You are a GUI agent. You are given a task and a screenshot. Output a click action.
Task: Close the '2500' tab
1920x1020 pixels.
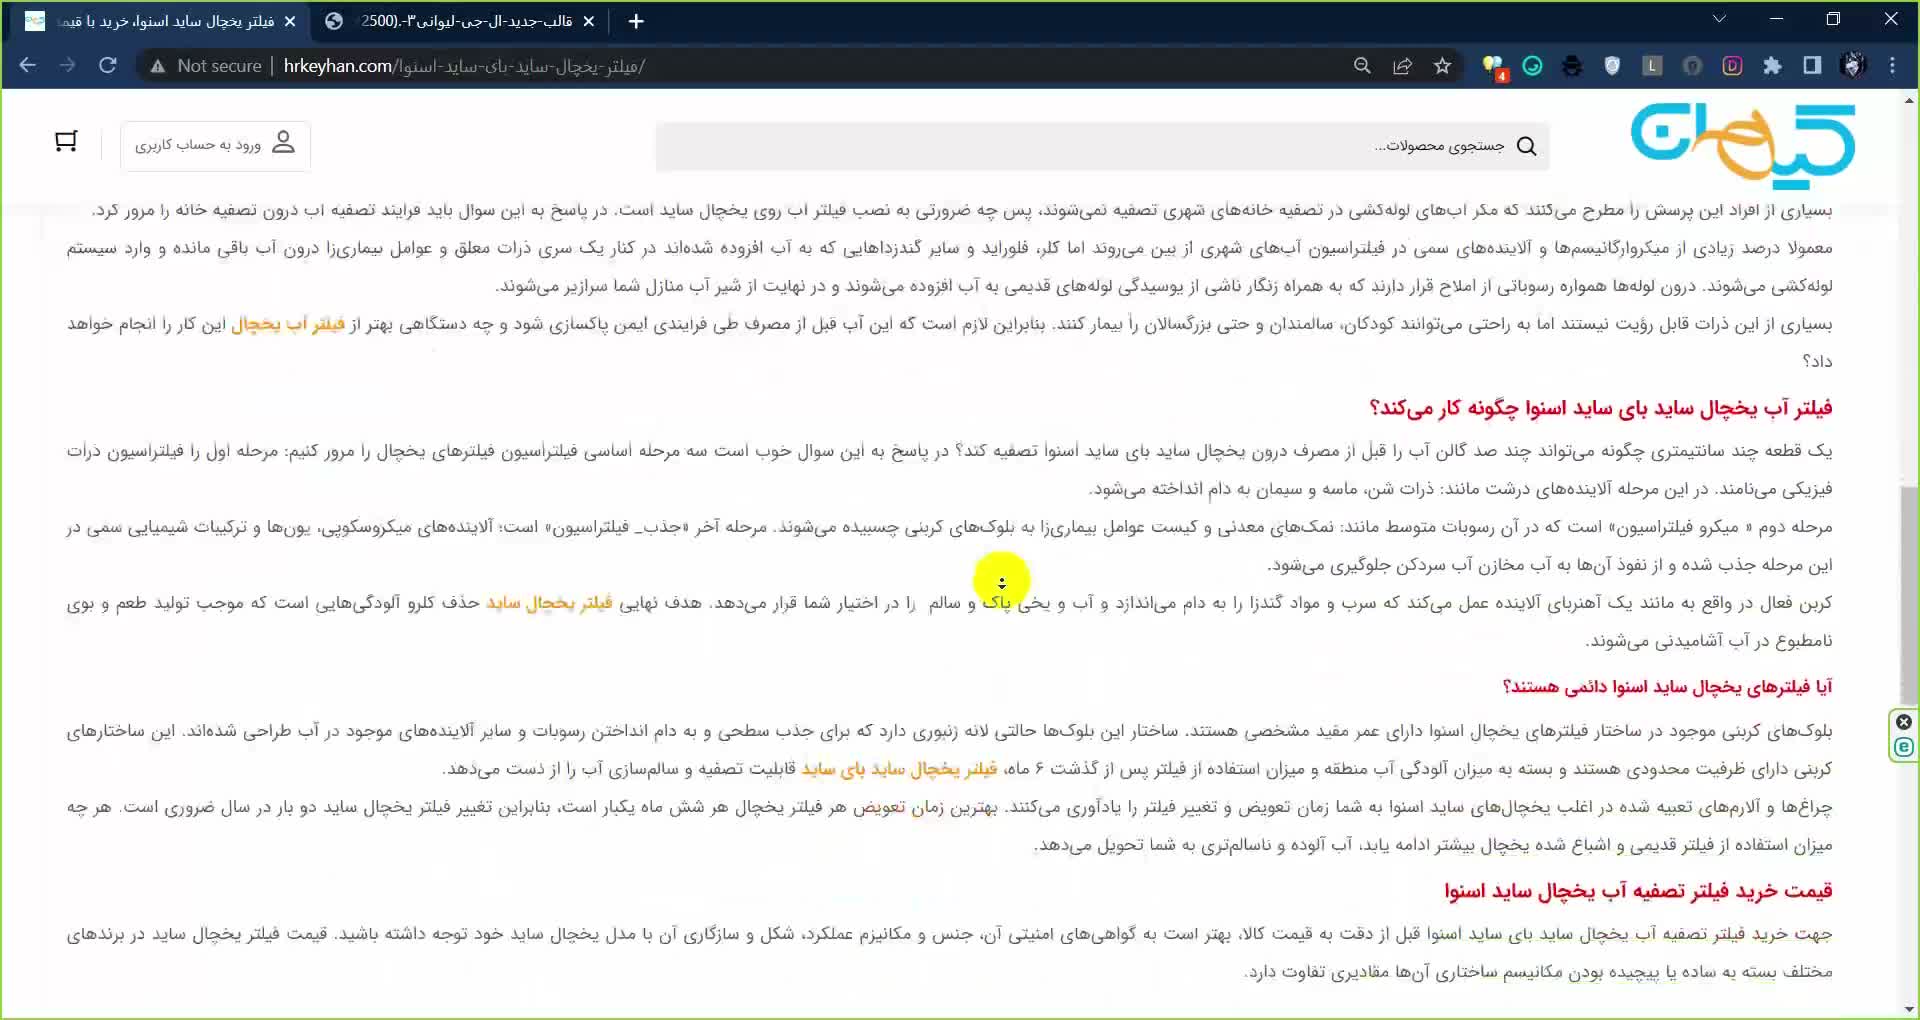coord(589,21)
